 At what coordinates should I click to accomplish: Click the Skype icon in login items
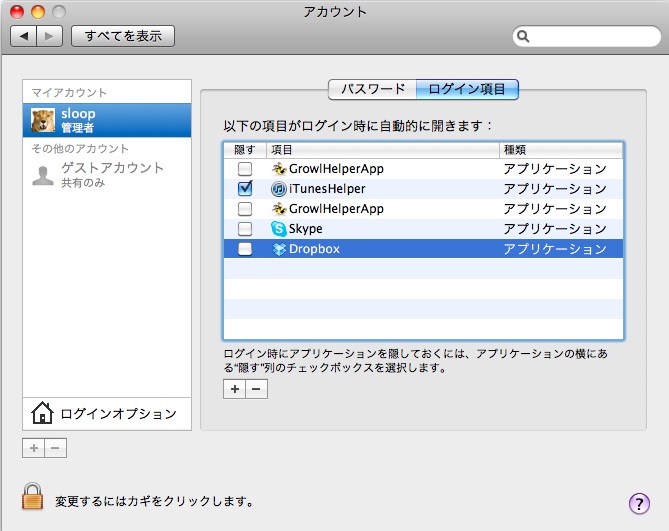coord(279,229)
